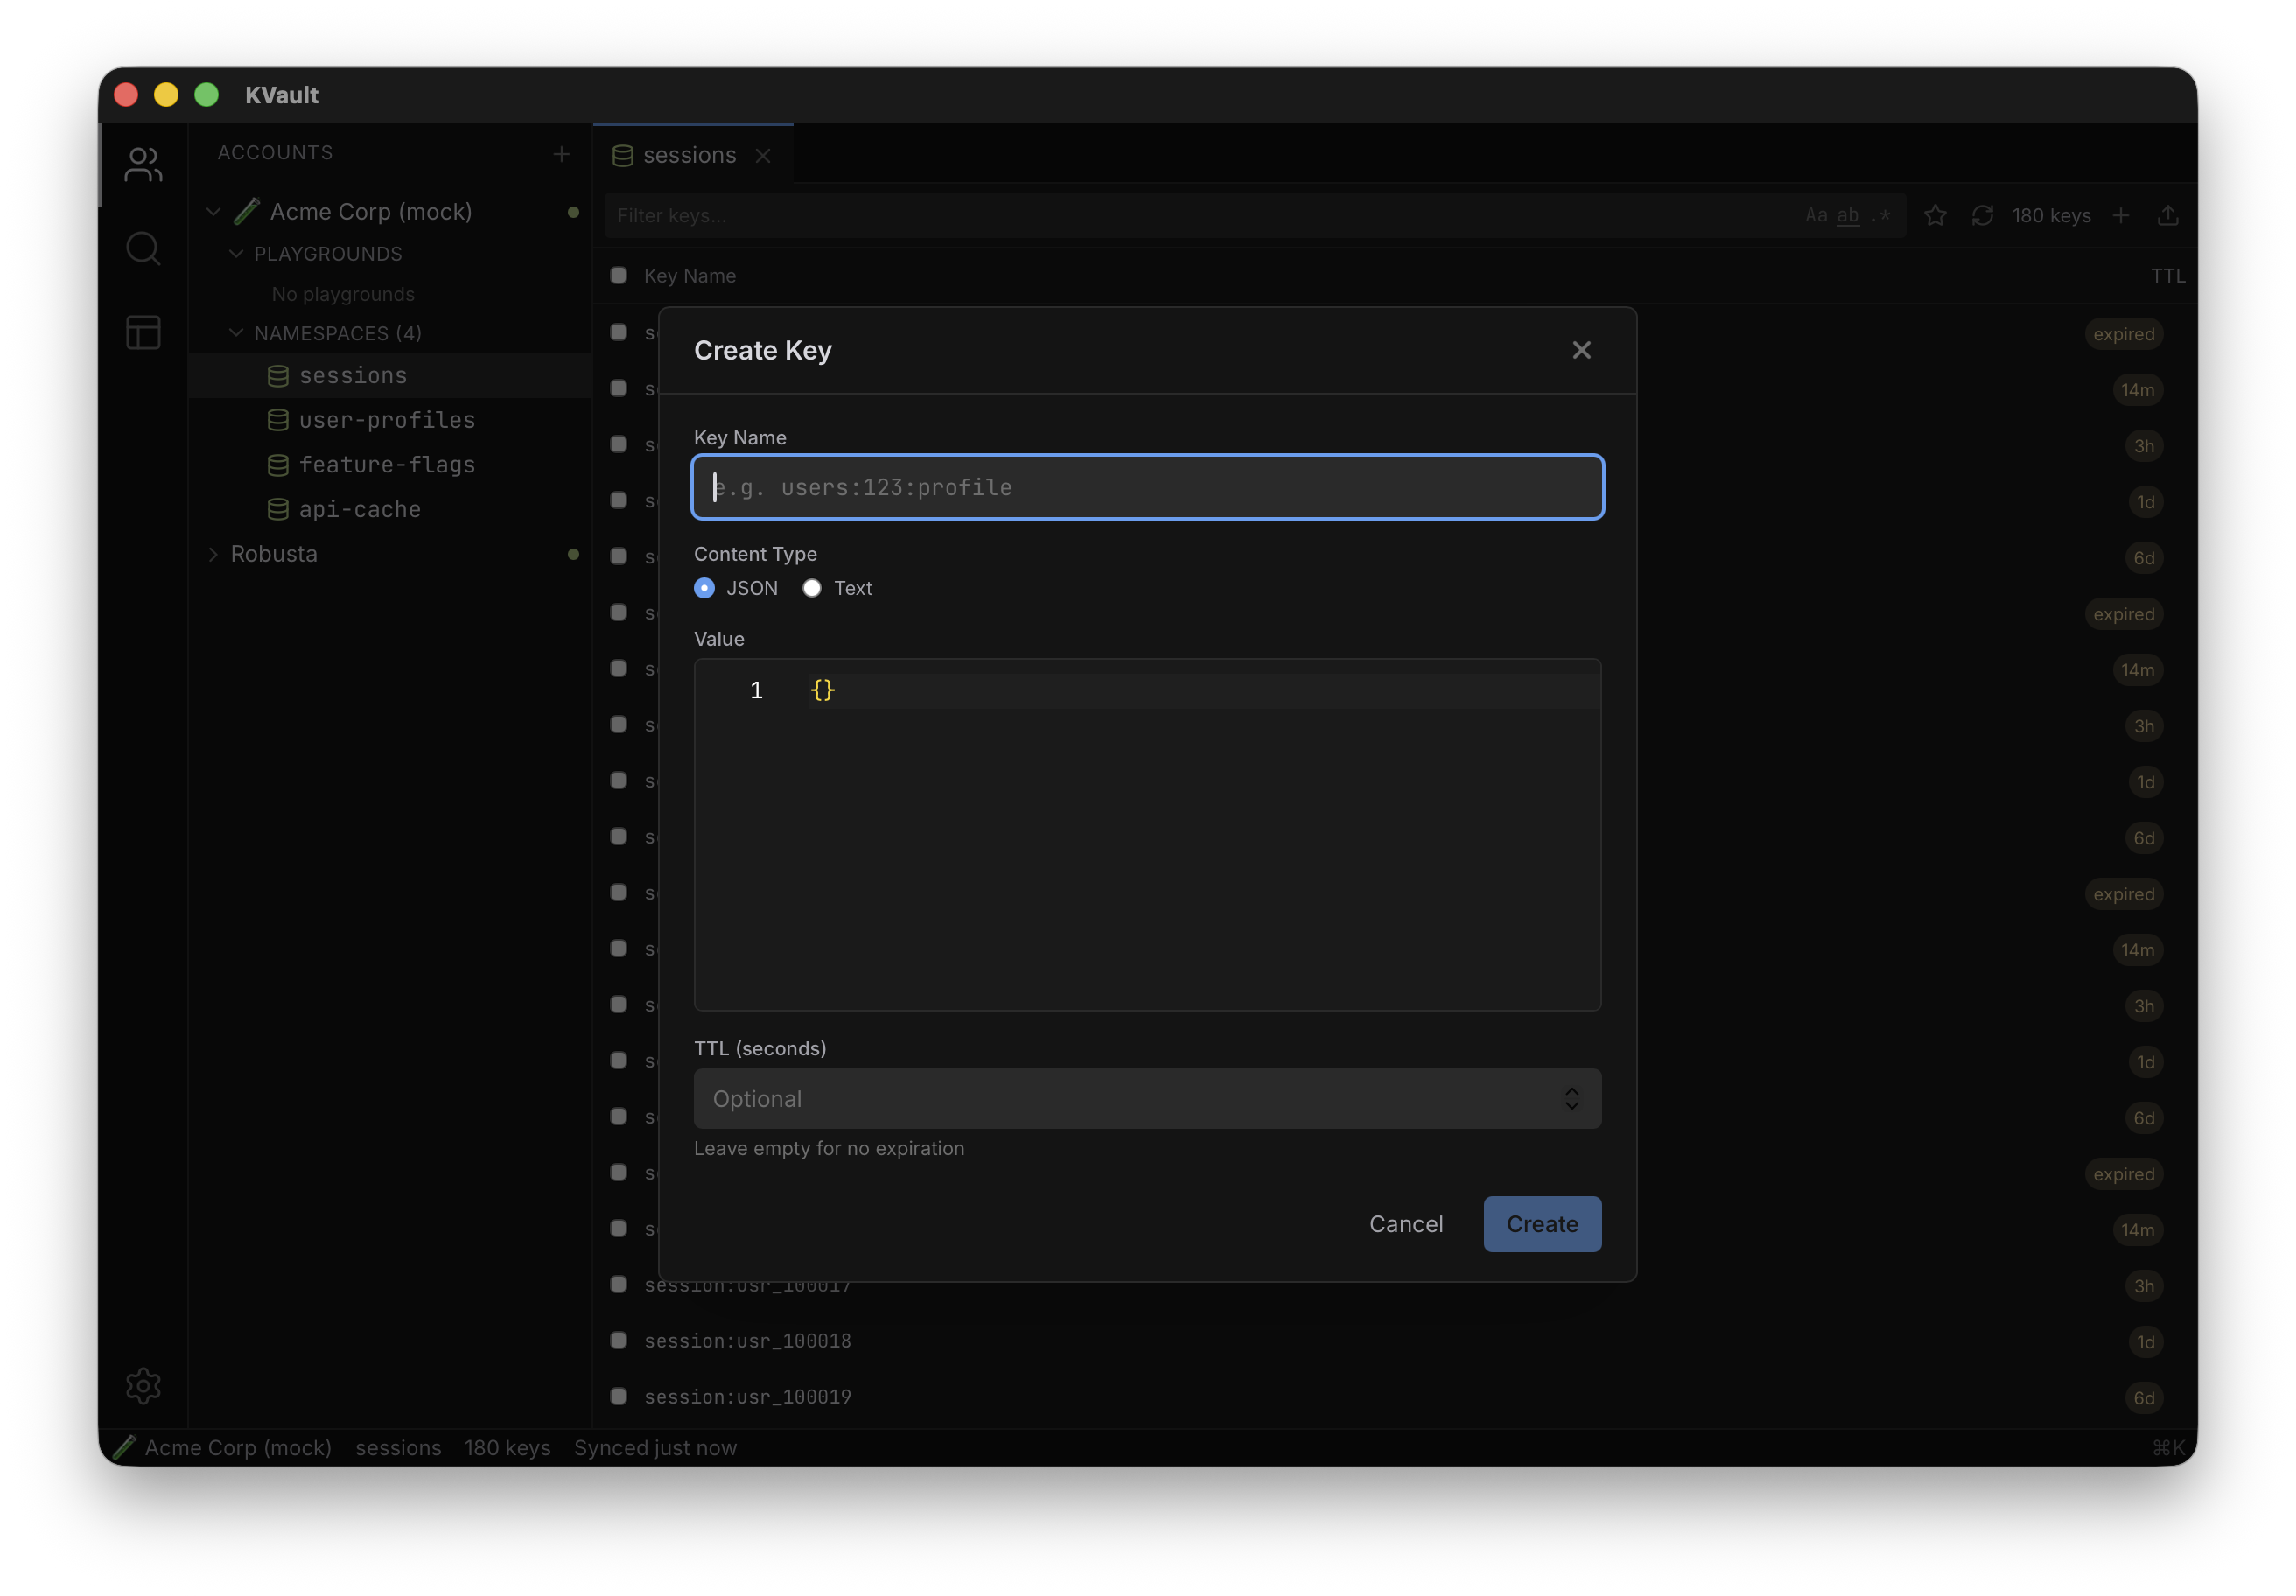Collapse the Acme Corp (mock) account

coord(213,211)
